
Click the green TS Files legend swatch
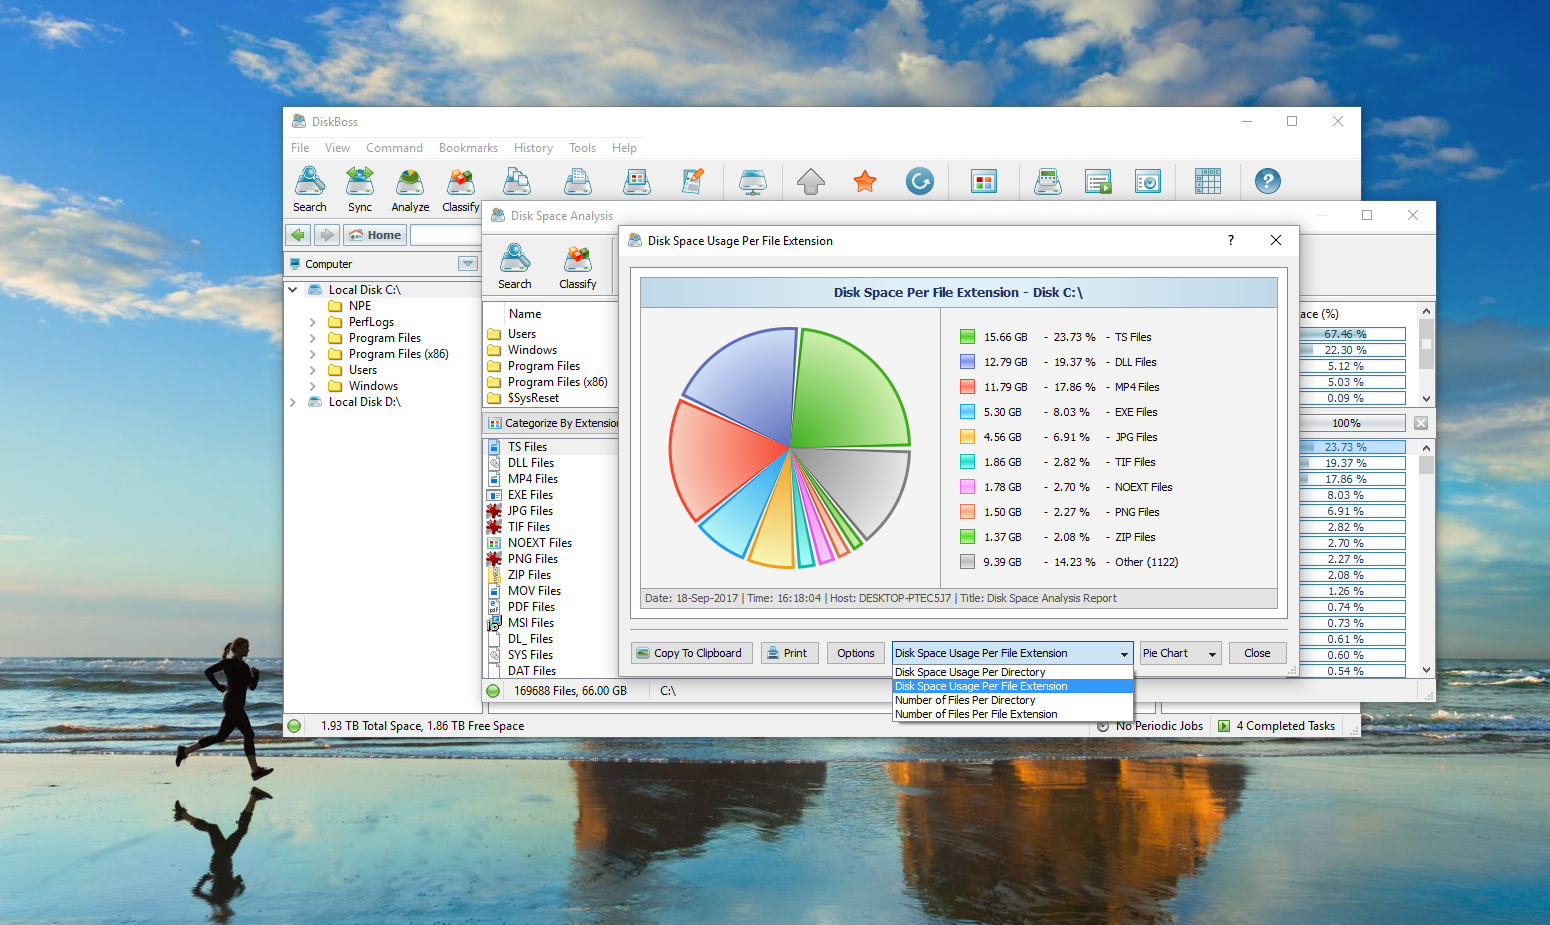pyautogui.click(x=967, y=337)
